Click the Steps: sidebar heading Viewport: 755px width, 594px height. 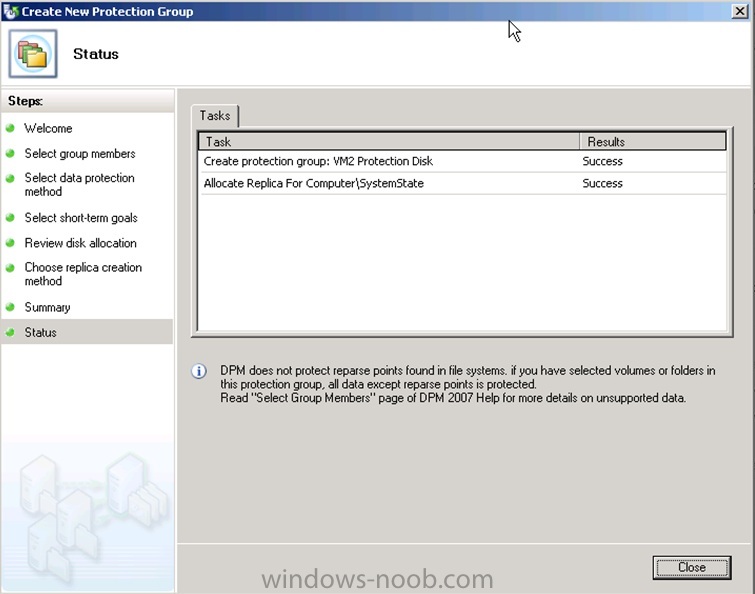coord(26,101)
